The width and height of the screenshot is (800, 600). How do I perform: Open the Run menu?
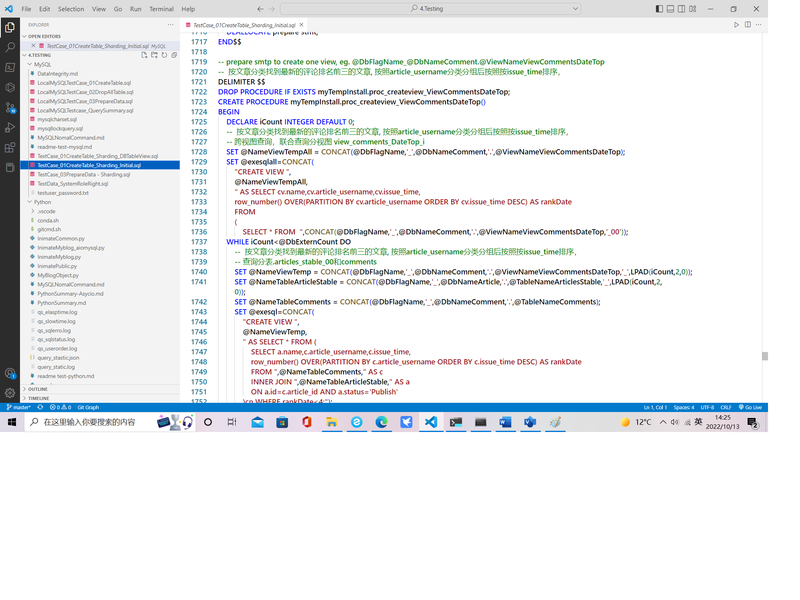tap(135, 9)
